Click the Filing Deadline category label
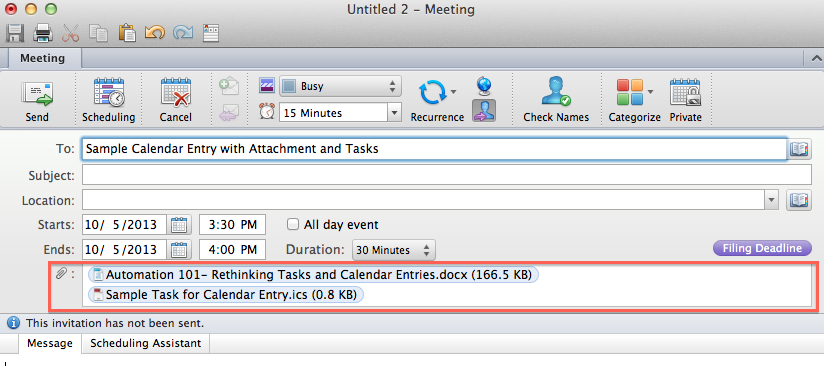Screen dimensions: 824x366 [x=763, y=248]
